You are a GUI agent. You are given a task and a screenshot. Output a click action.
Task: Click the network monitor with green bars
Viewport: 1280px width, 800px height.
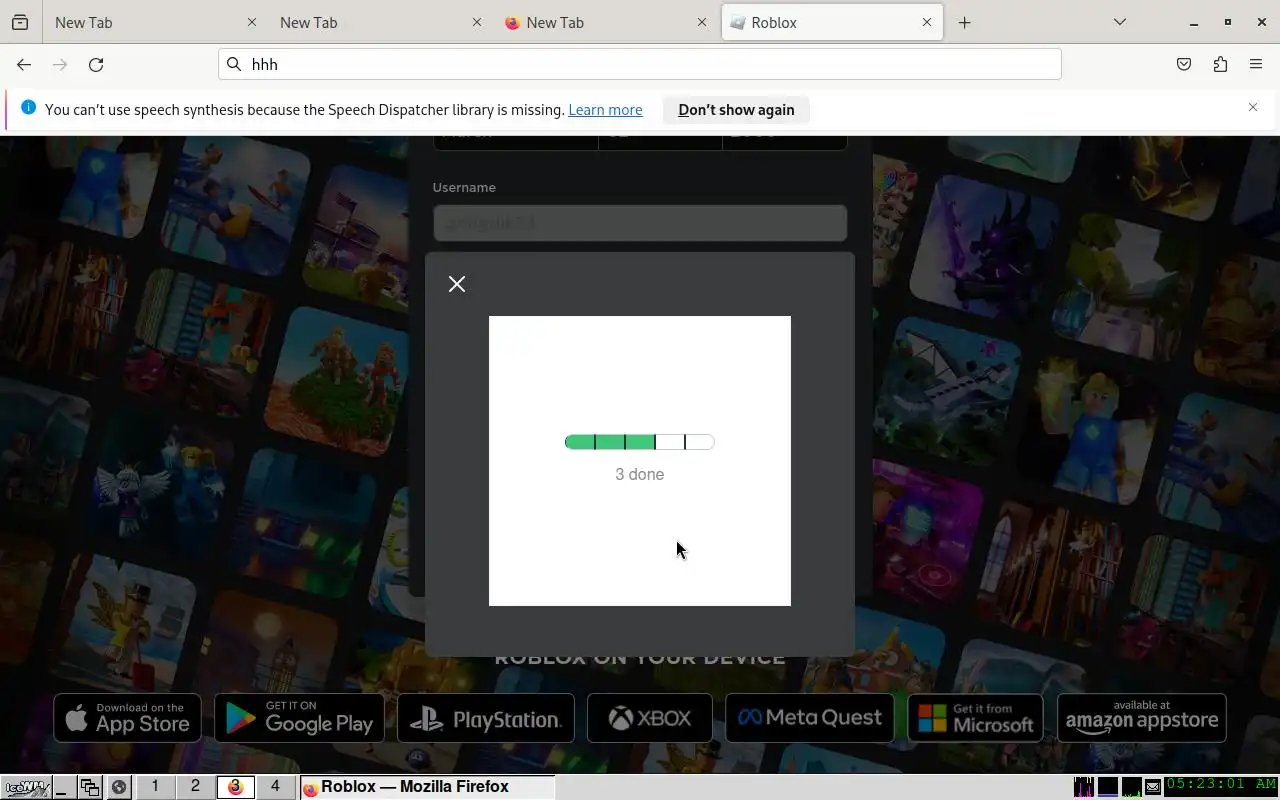pyautogui.click(x=1131, y=787)
